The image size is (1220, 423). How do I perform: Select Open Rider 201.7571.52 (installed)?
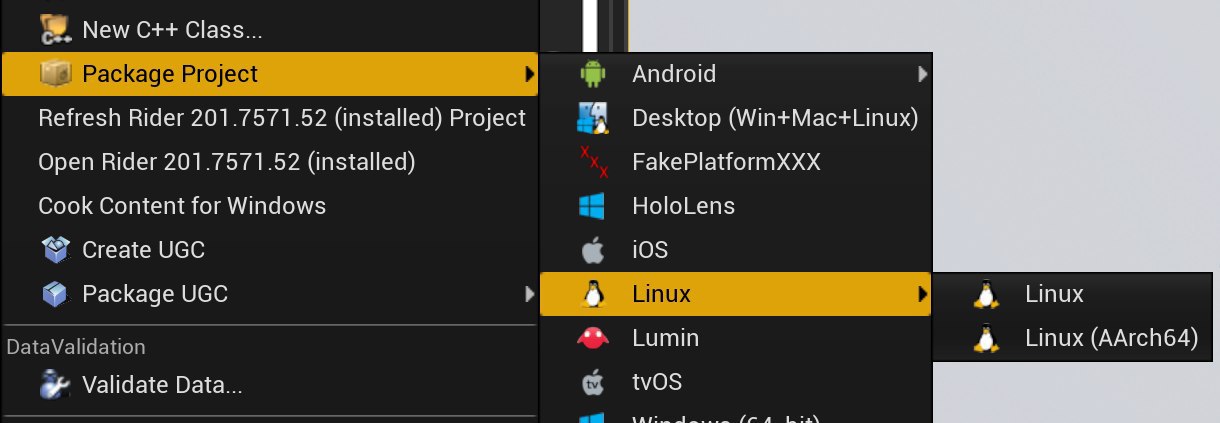270,162
